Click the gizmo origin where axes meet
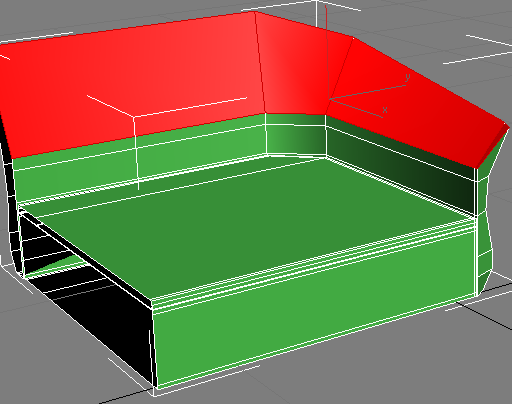Viewport: 512px width, 404px height. tap(329, 99)
